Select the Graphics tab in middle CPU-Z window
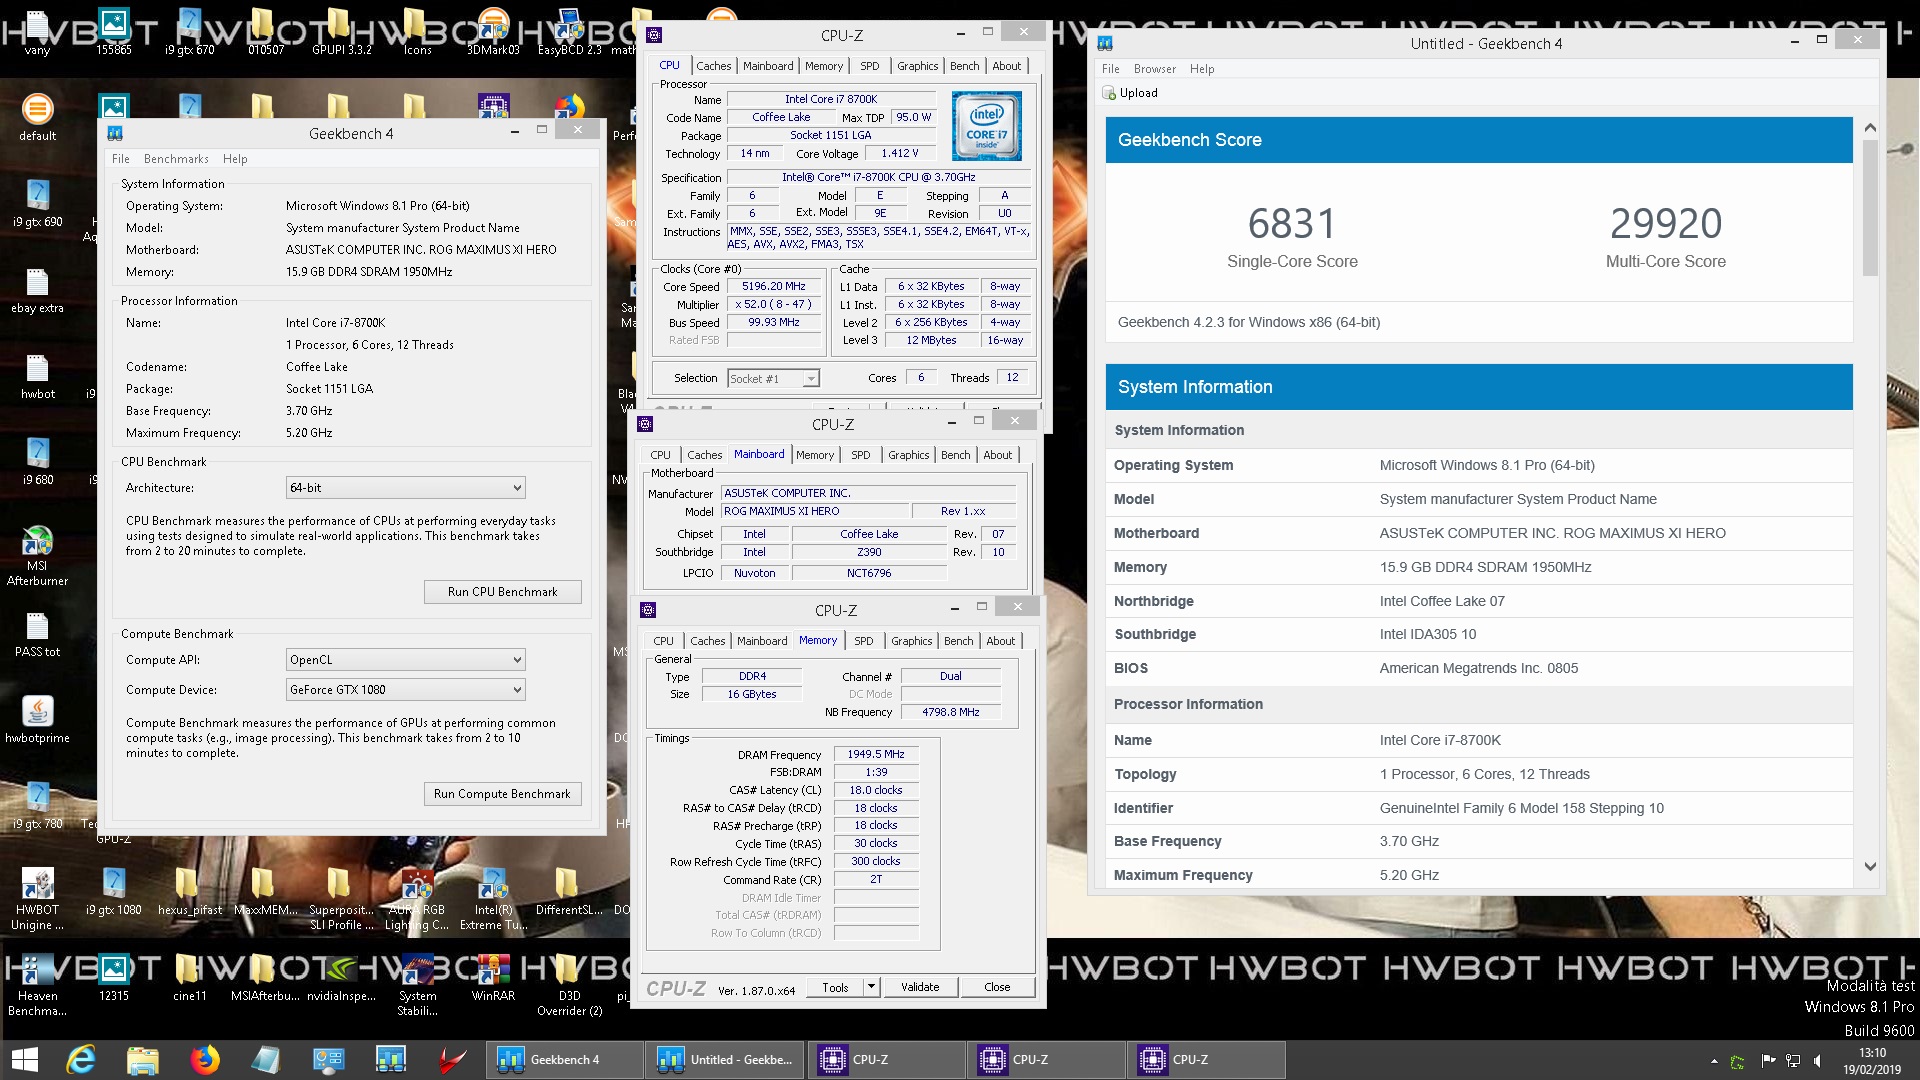The width and height of the screenshot is (1920, 1080). point(908,455)
